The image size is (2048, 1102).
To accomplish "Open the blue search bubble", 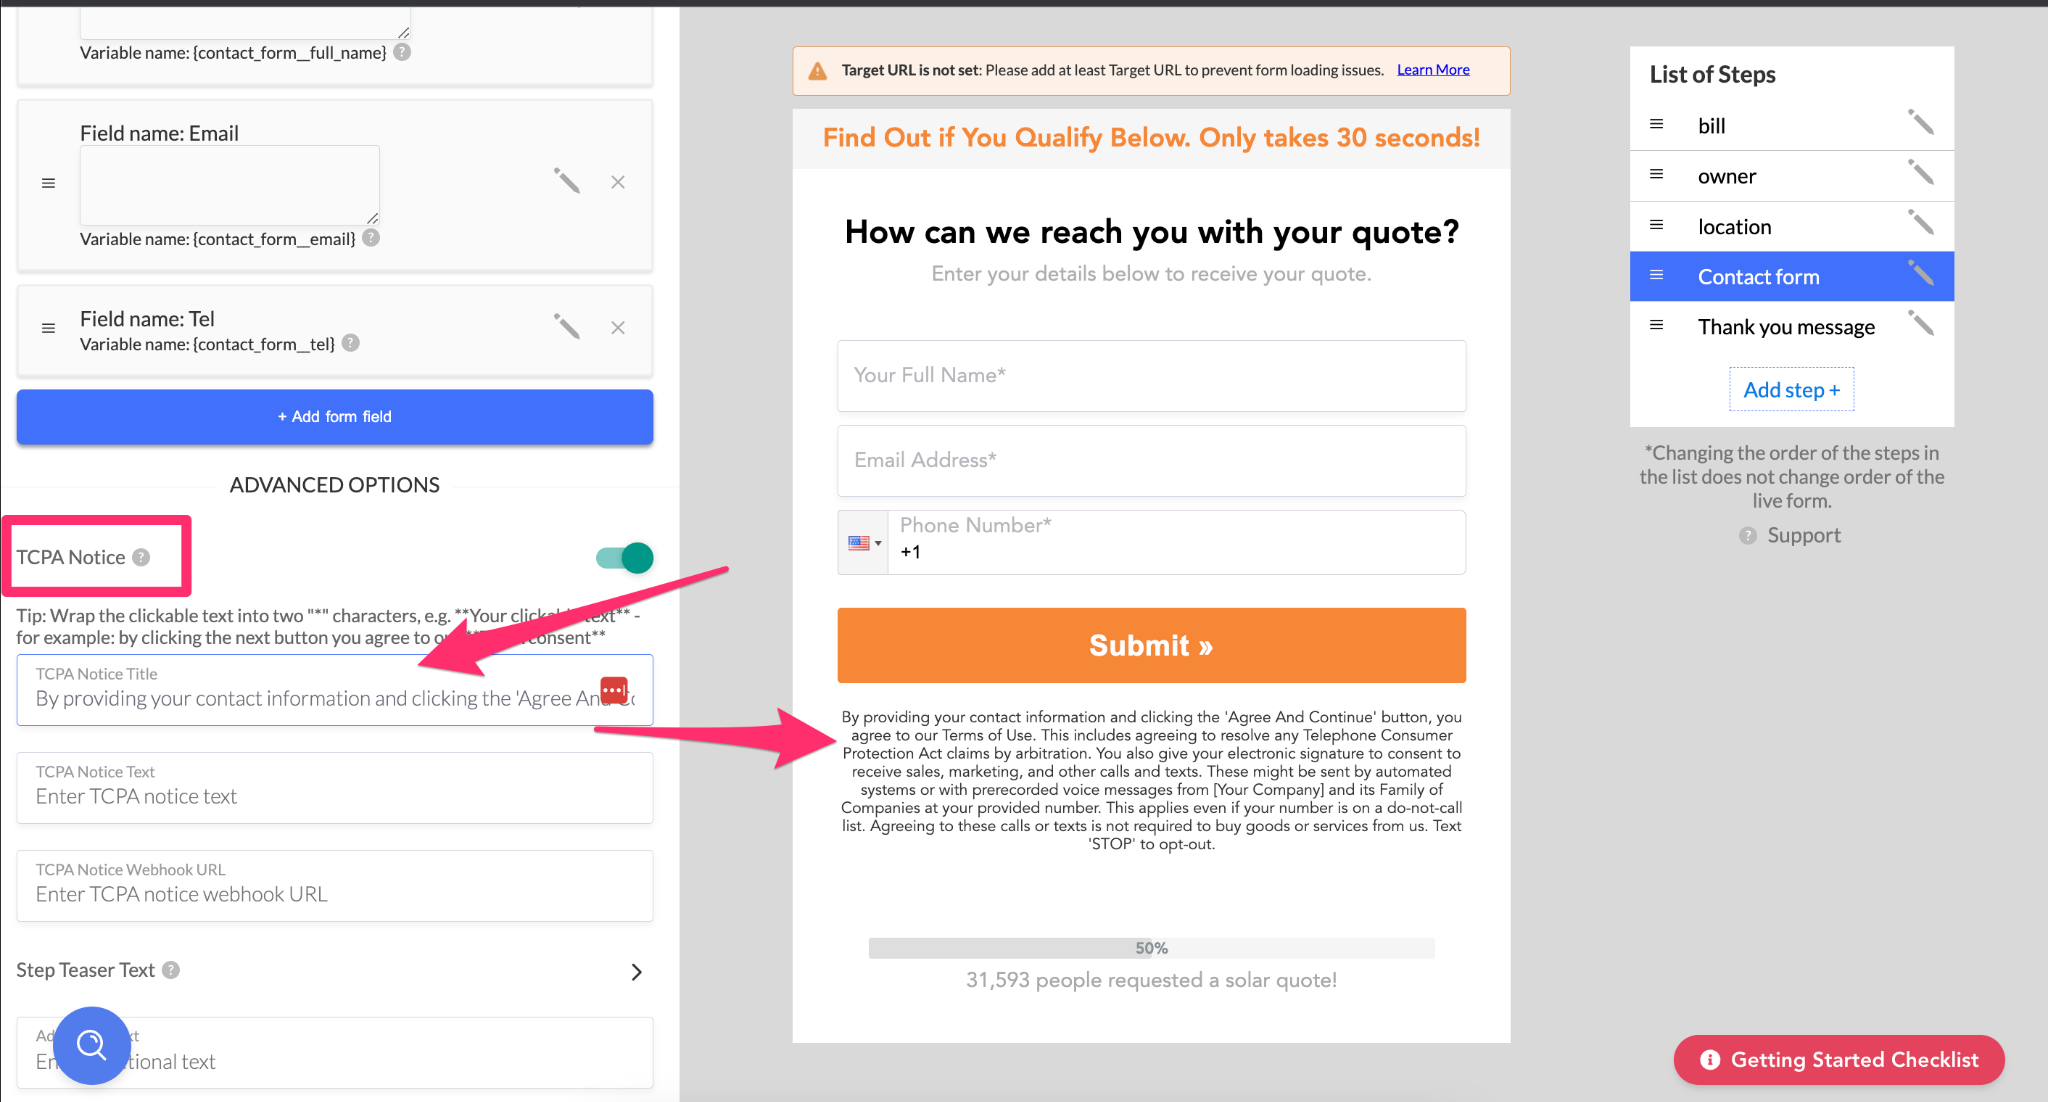I will [92, 1045].
